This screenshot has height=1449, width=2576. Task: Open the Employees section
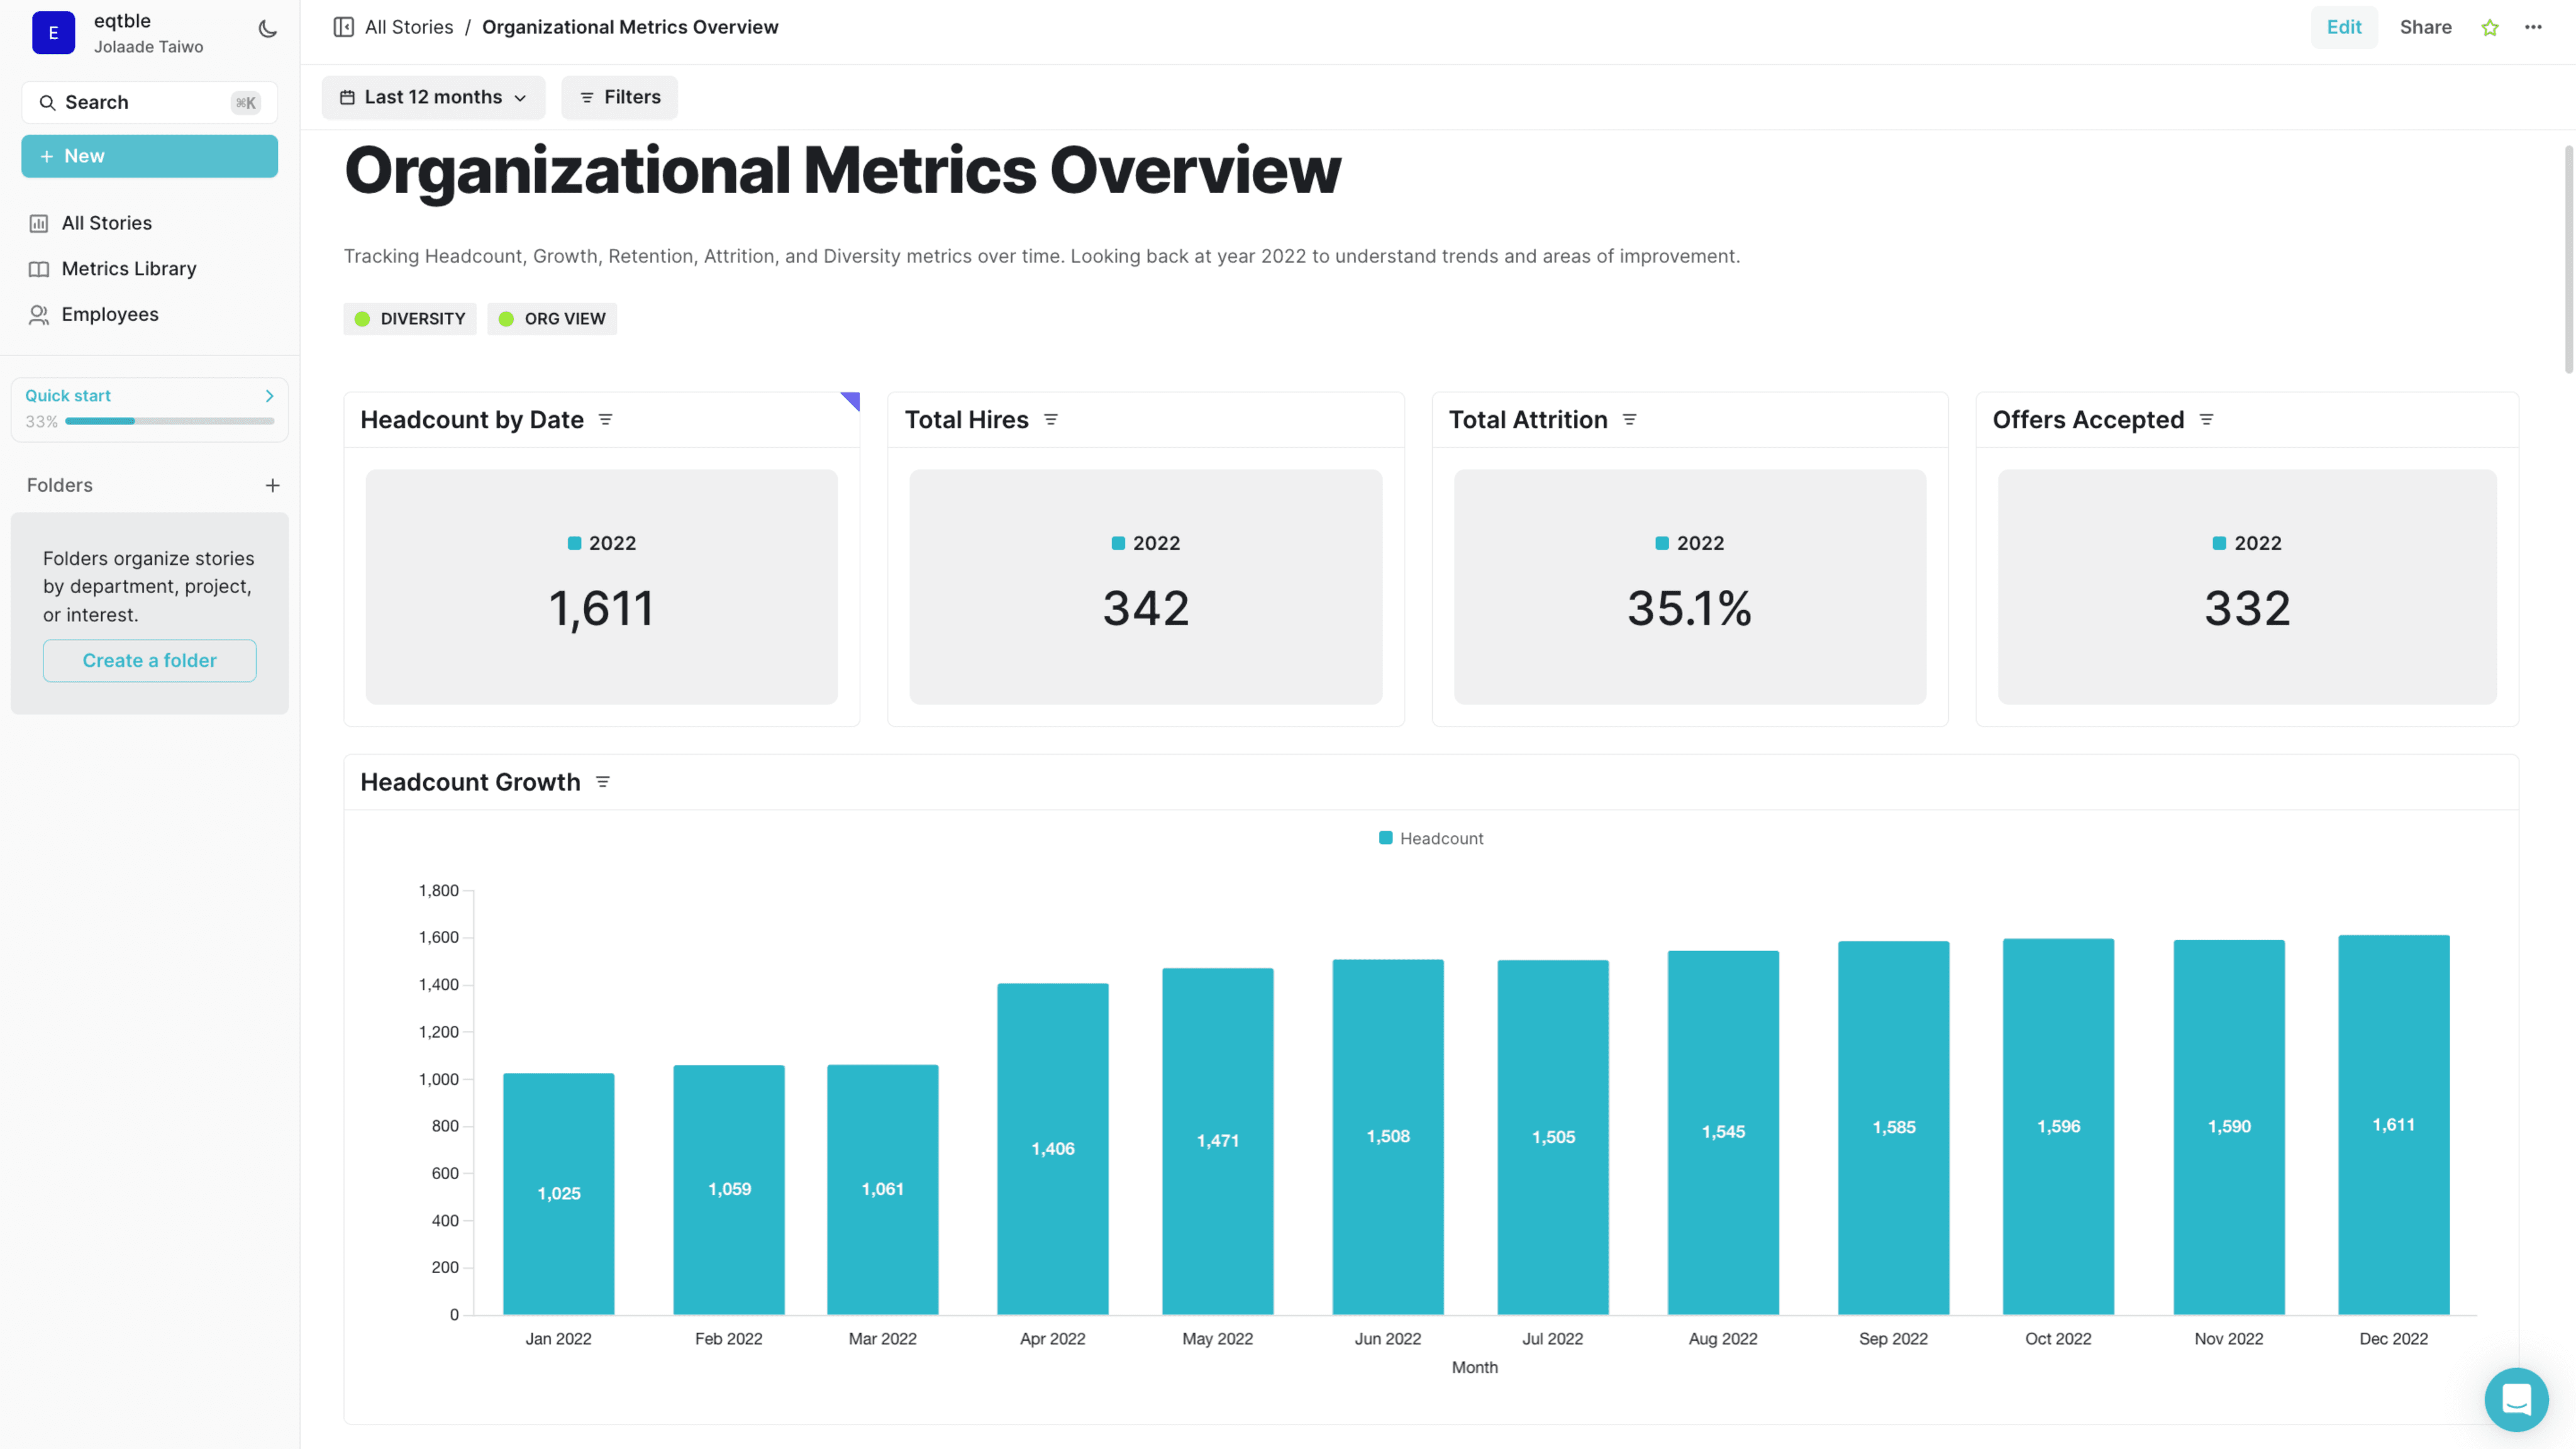(x=110, y=315)
